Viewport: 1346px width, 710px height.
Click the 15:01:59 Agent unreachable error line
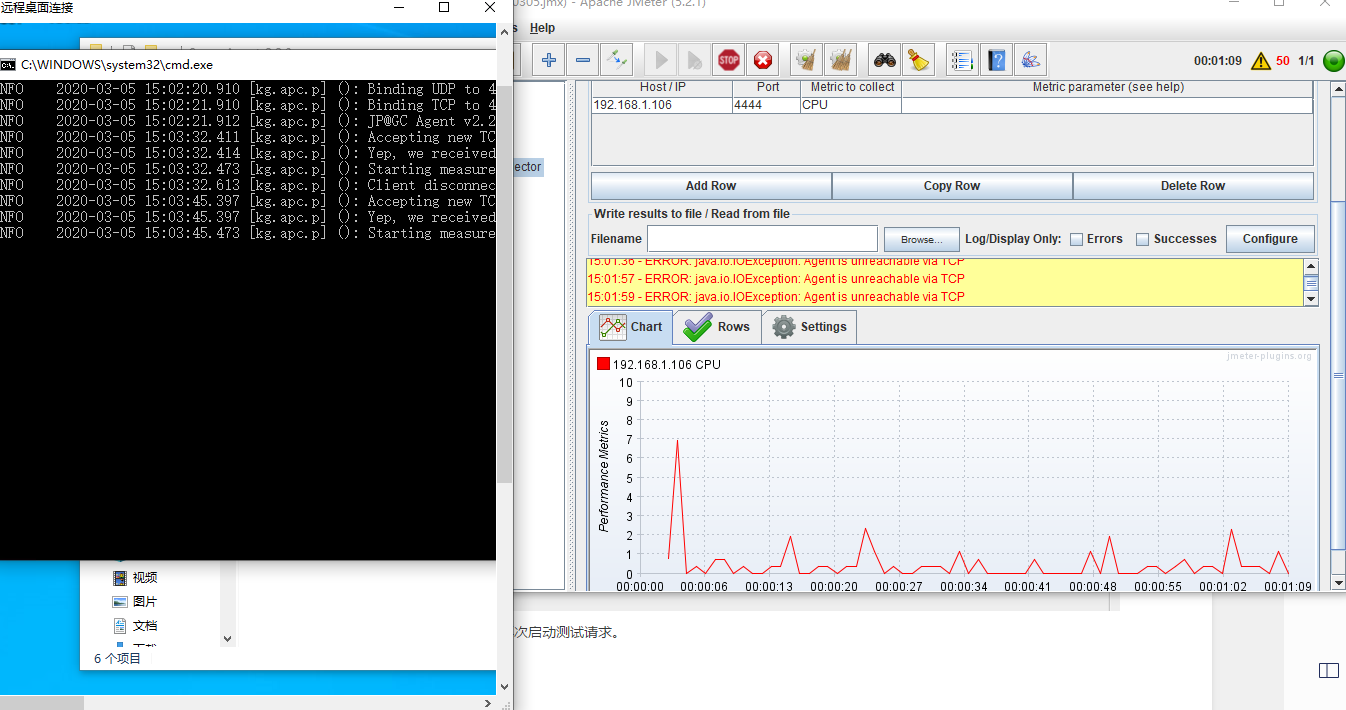point(776,297)
